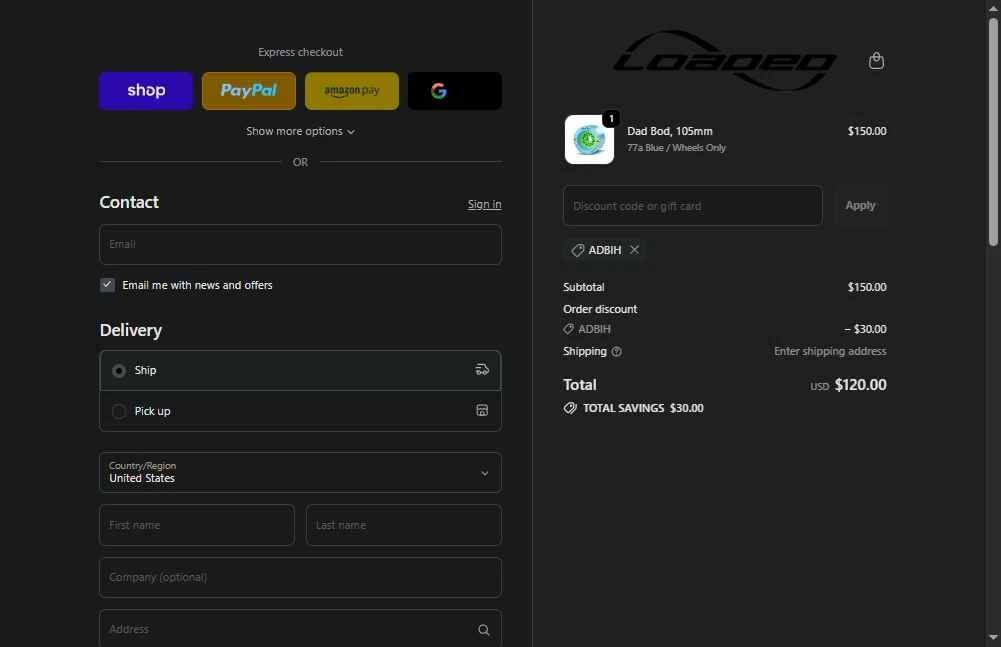Pay with Shop Pay express button
1001x647 pixels.
pos(146,91)
